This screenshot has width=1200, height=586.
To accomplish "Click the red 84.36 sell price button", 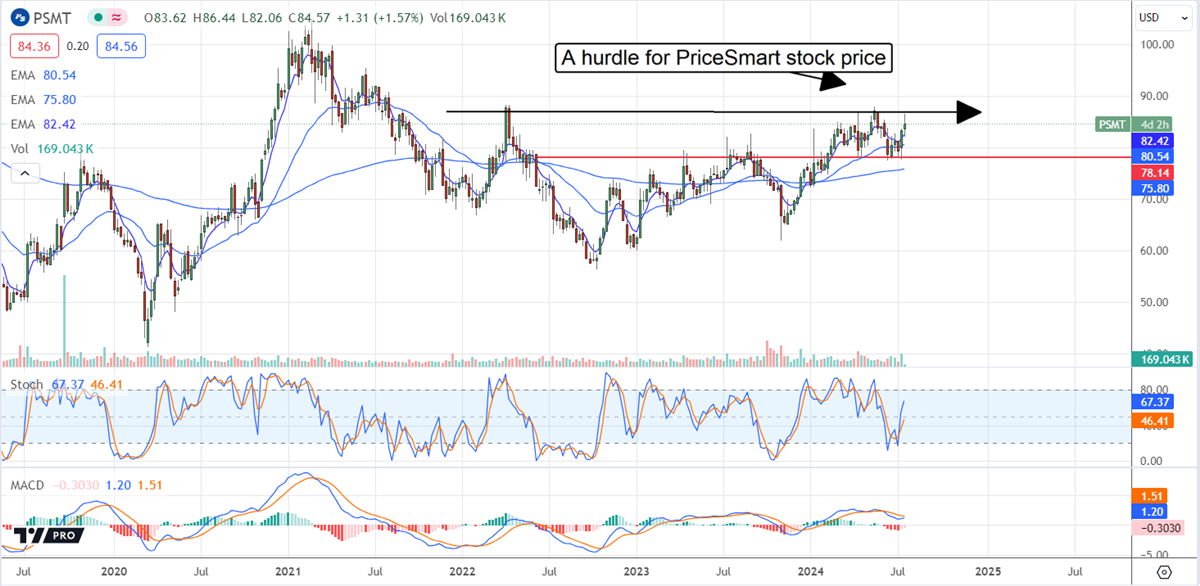I will [34, 45].
